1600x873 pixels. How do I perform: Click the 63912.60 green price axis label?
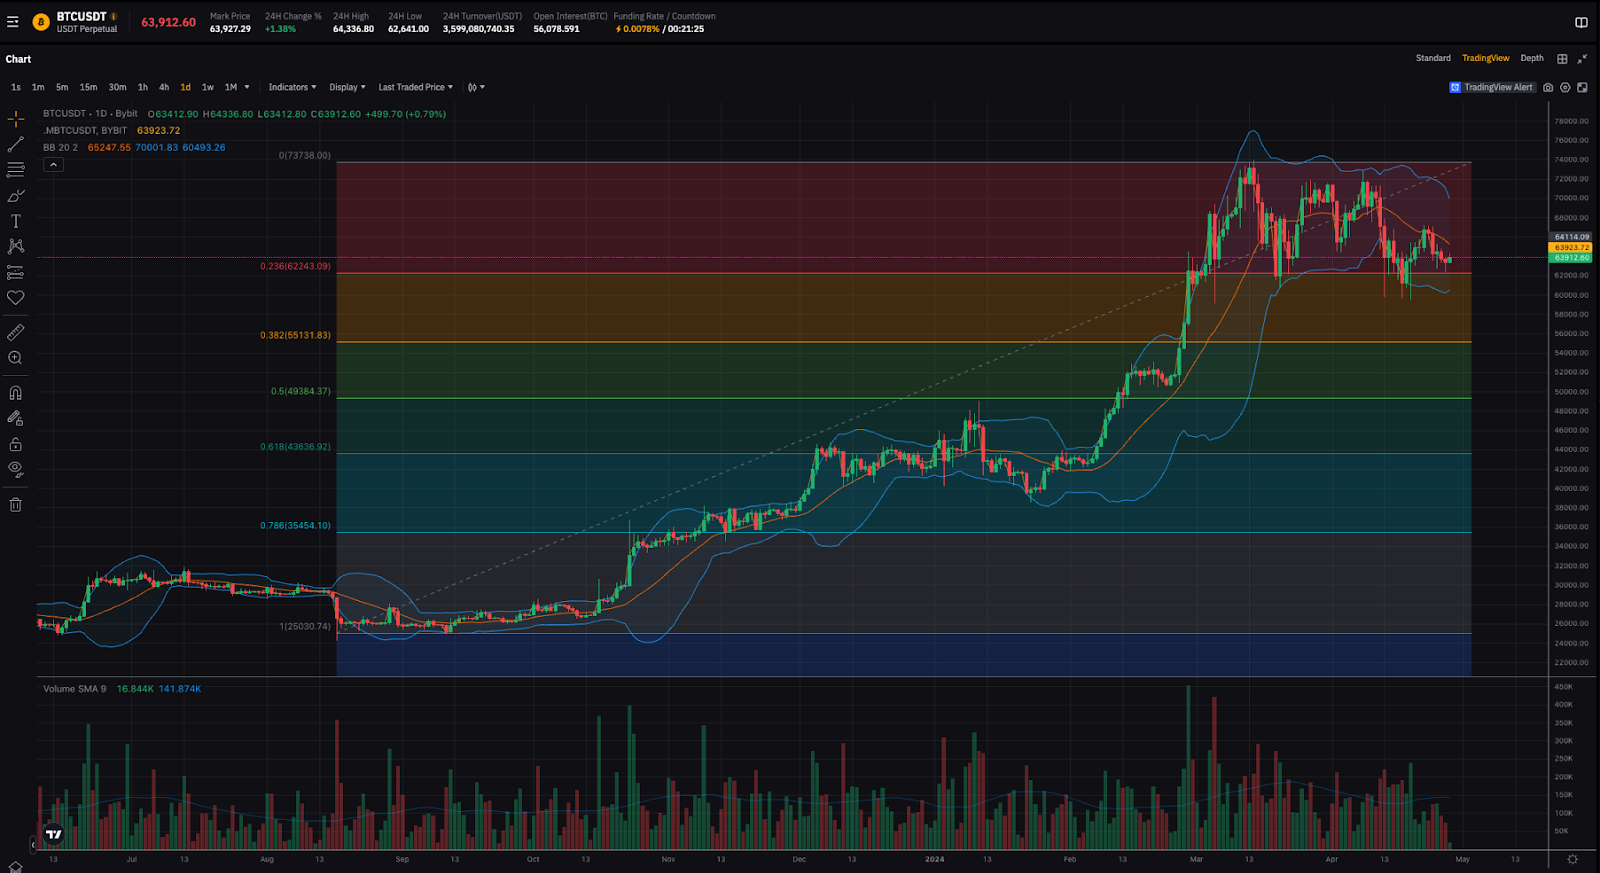pyautogui.click(x=1571, y=257)
